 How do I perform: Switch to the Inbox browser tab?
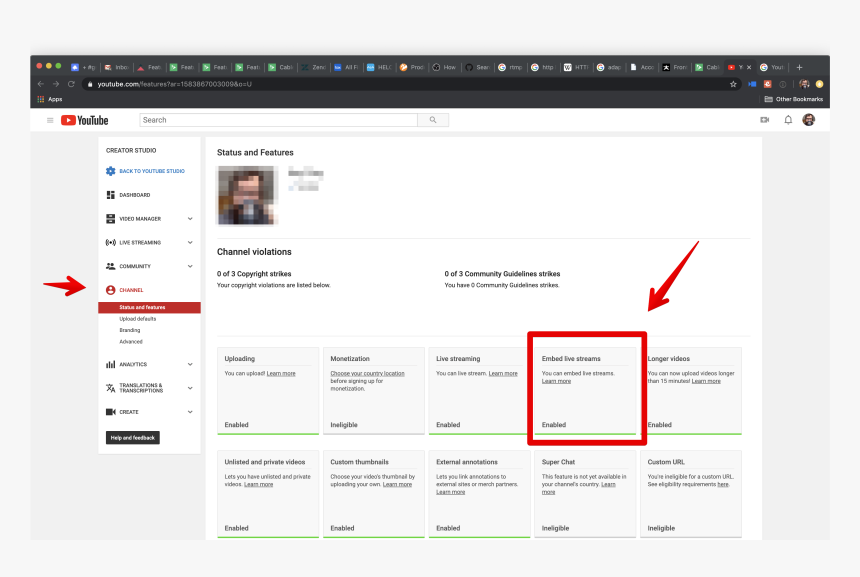(116, 67)
